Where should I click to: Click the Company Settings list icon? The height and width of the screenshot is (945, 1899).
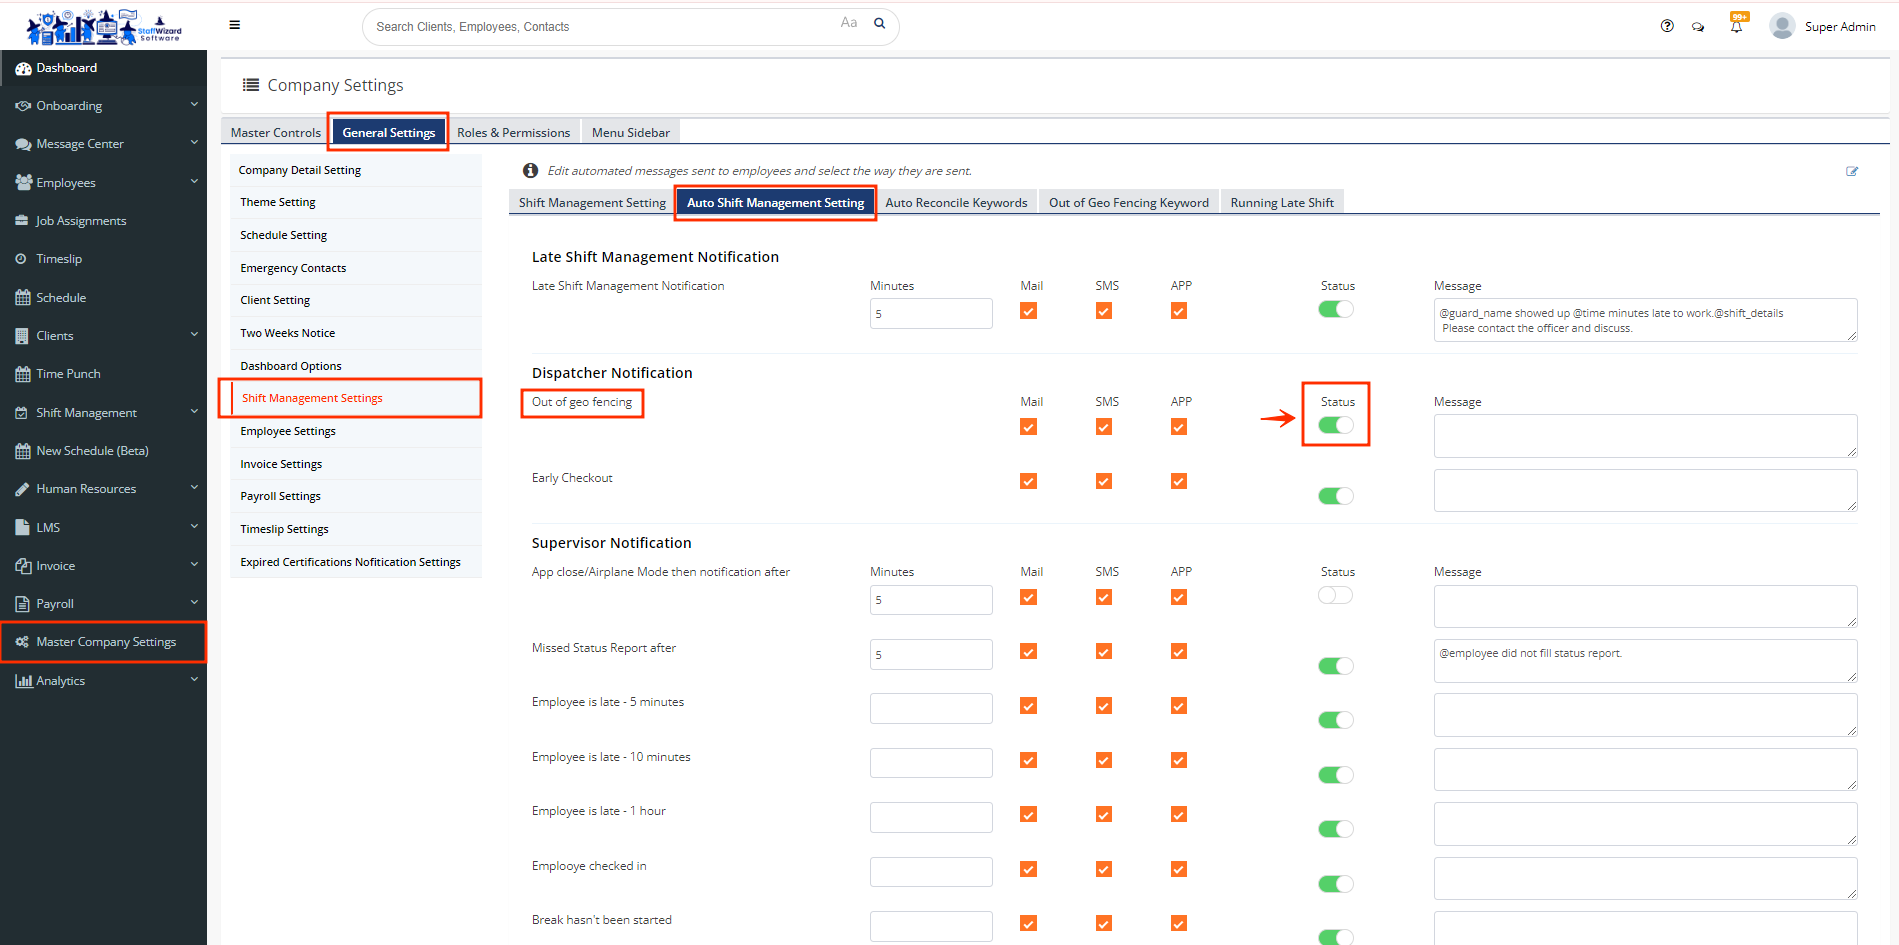point(251,85)
